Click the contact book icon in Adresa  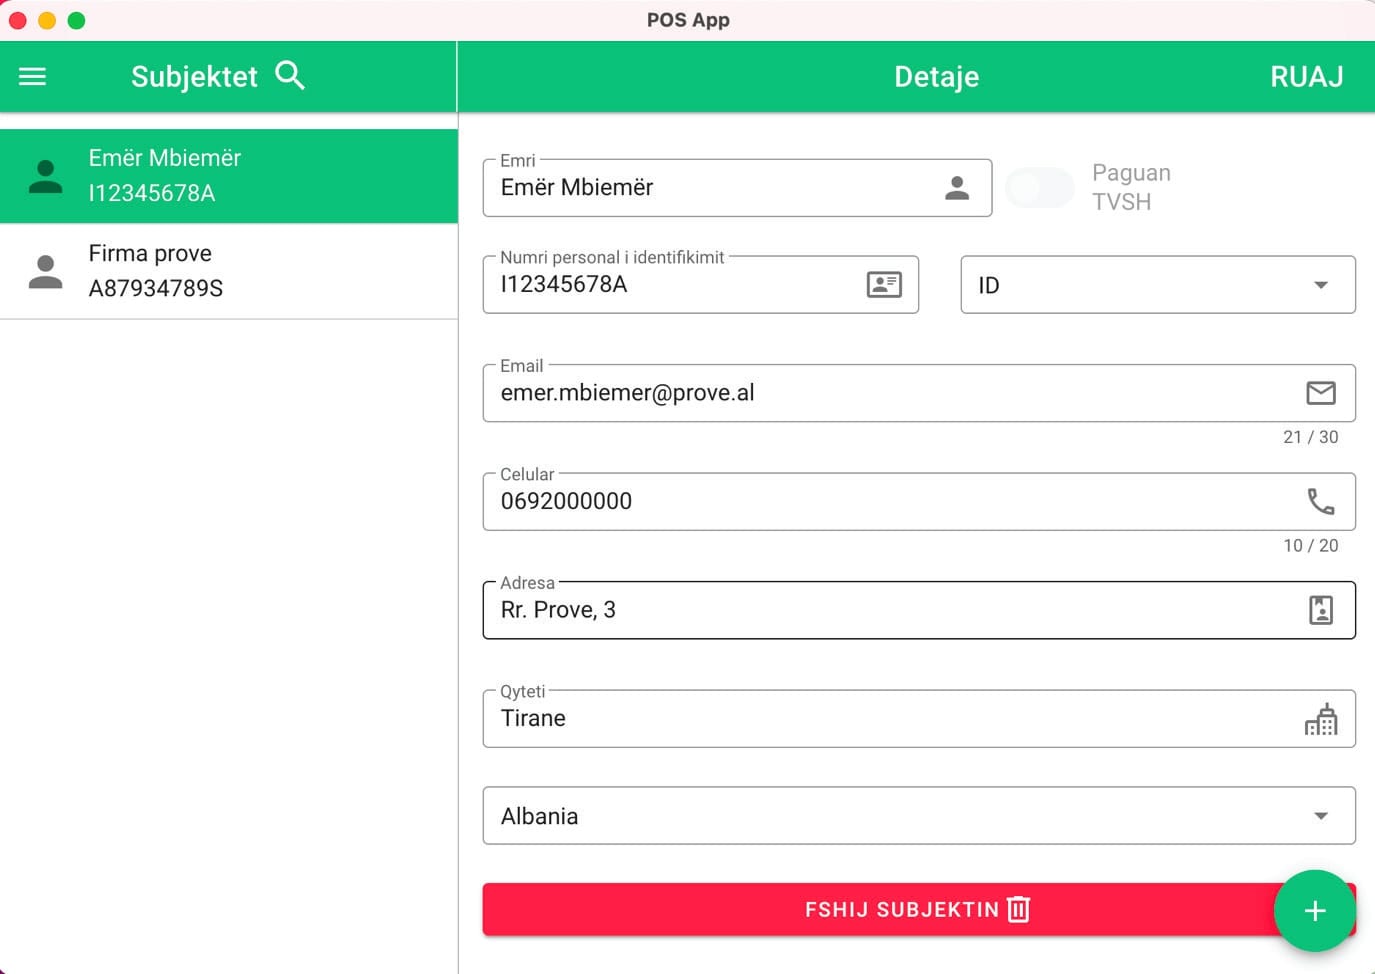[x=1321, y=610]
